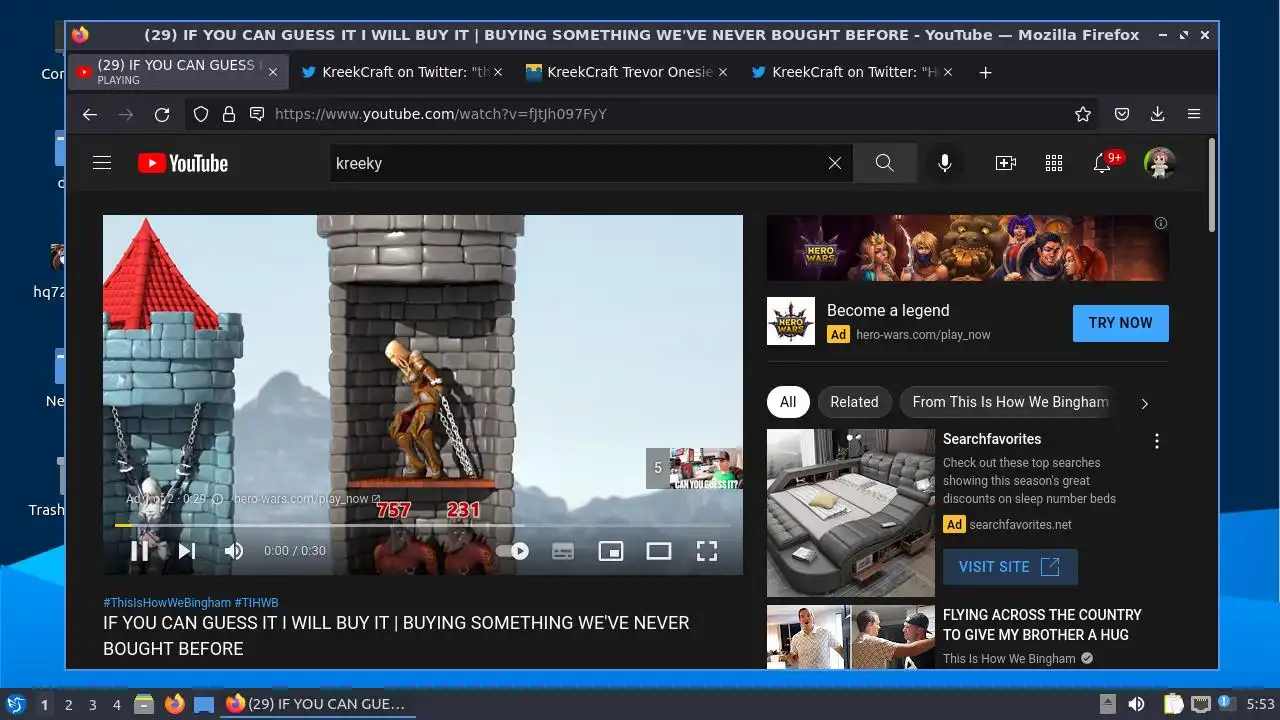Focus the YouTube search input field

(577, 163)
